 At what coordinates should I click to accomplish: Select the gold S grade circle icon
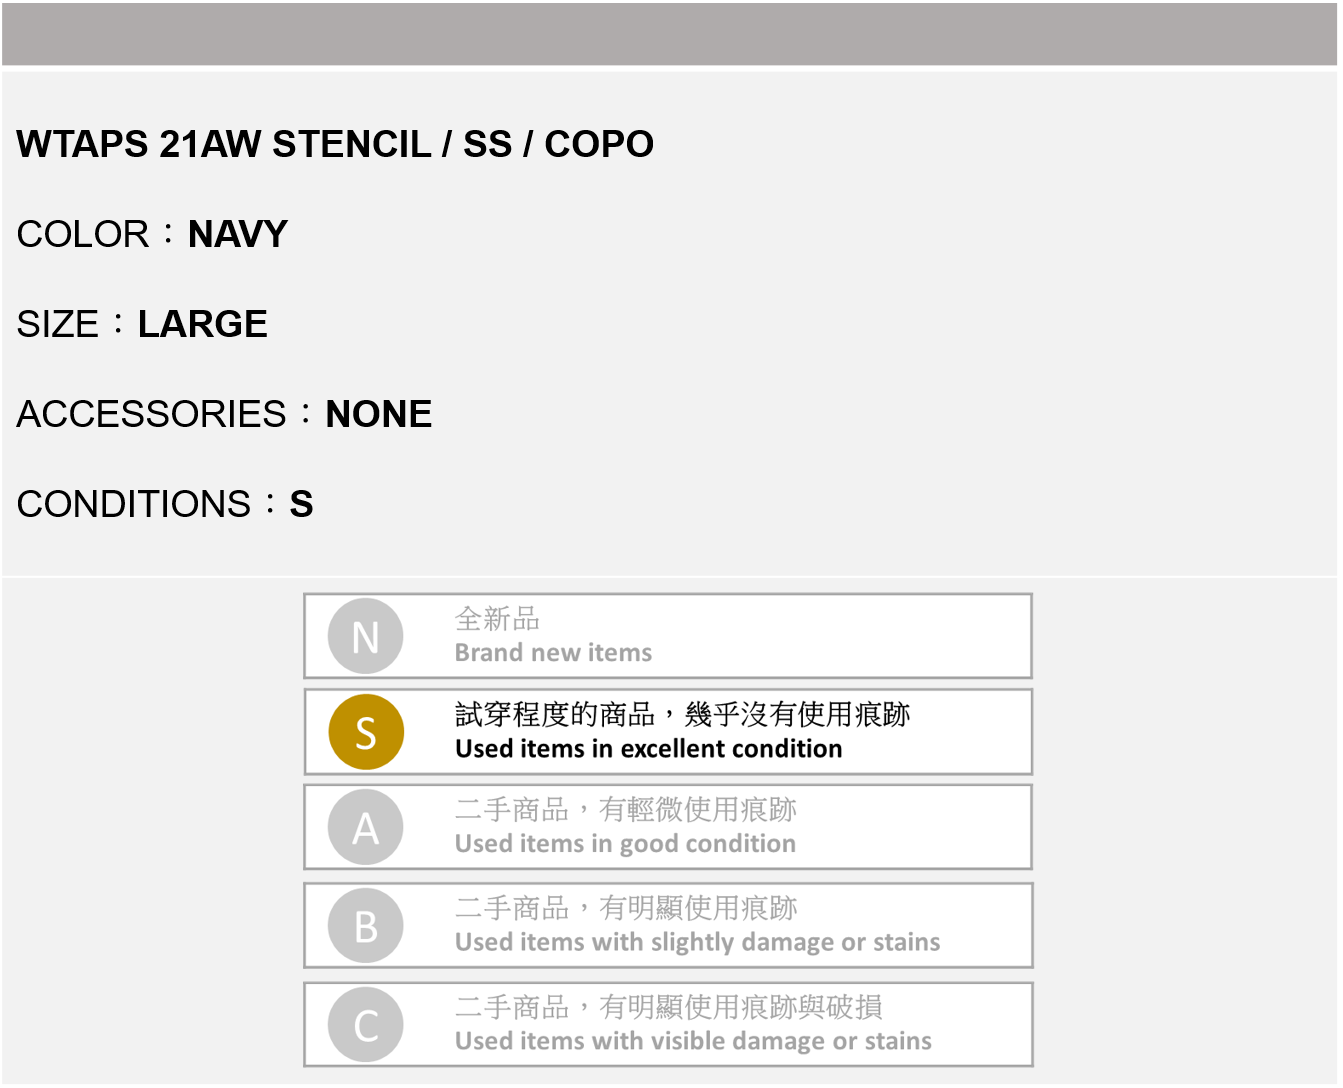point(366,732)
